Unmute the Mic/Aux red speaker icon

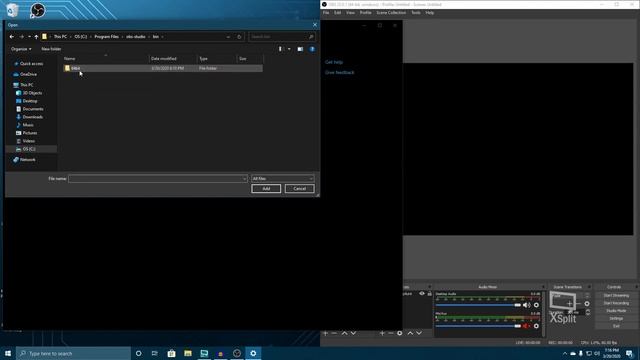tap(526, 326)
